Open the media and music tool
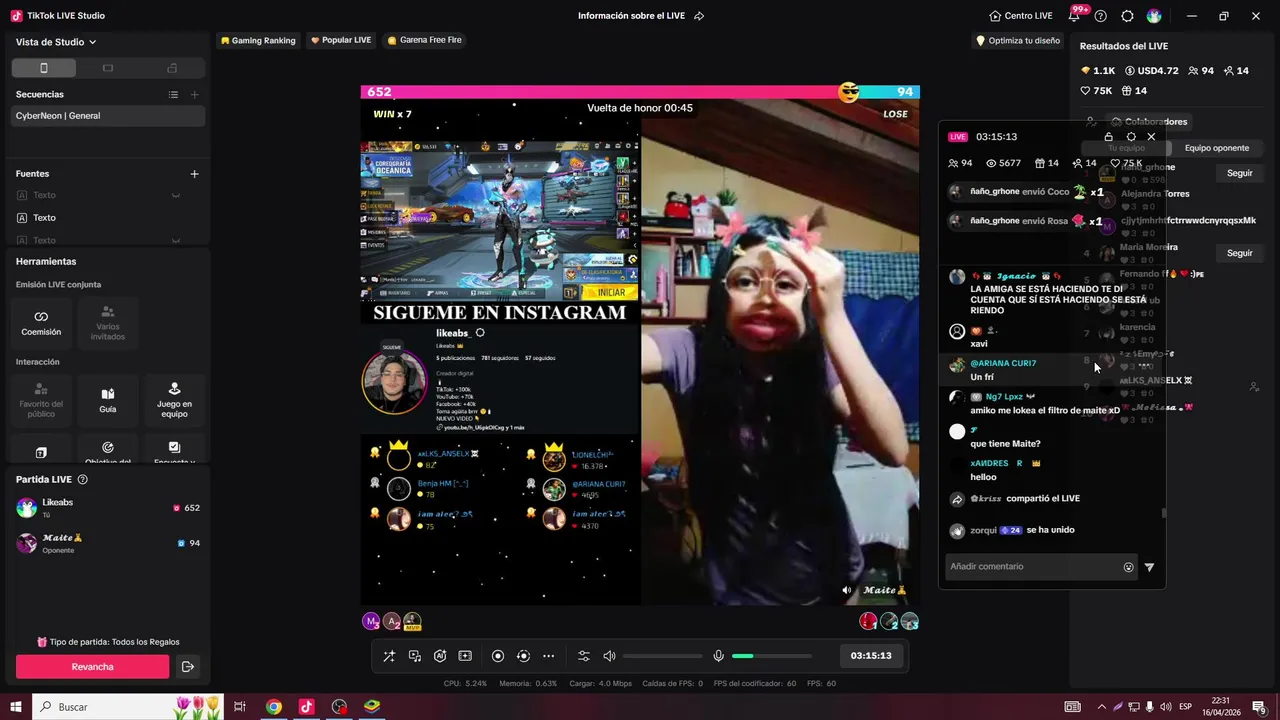 [x=415, y=656]
